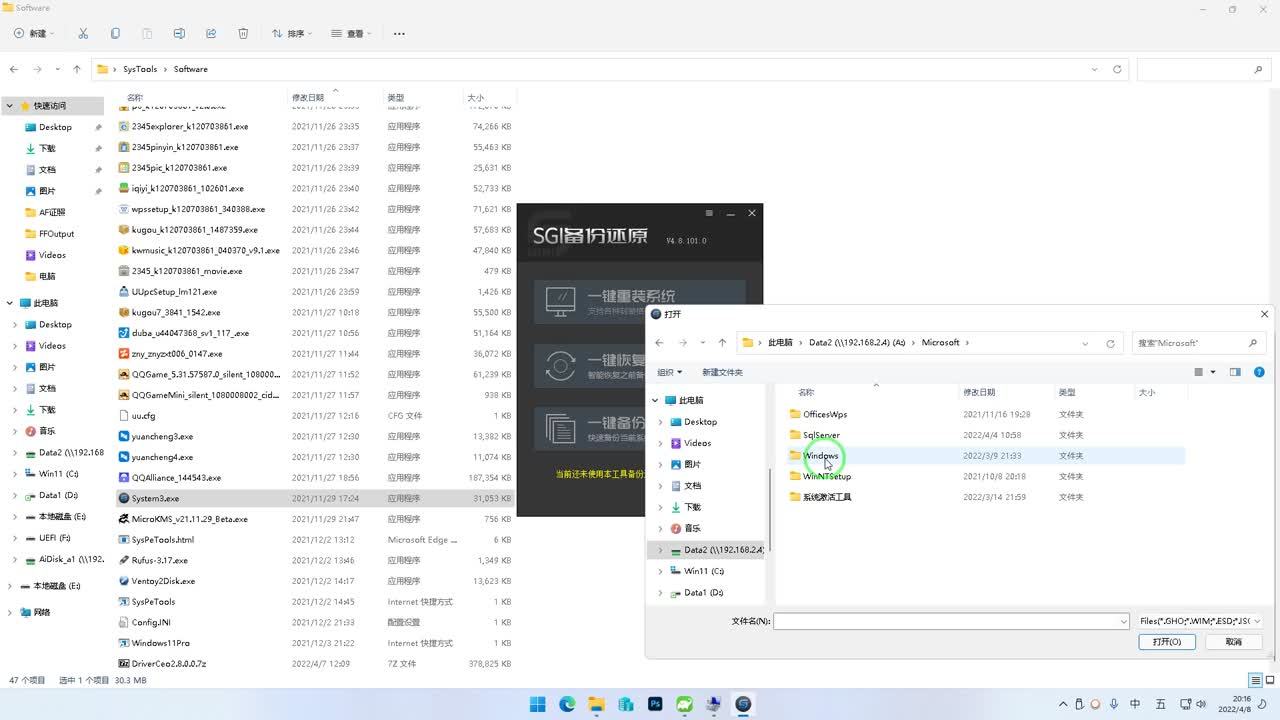1280x720 pixels.
Task: Select the WinNTSetup folder in Open dialog
Action: (x=826, y=476)
